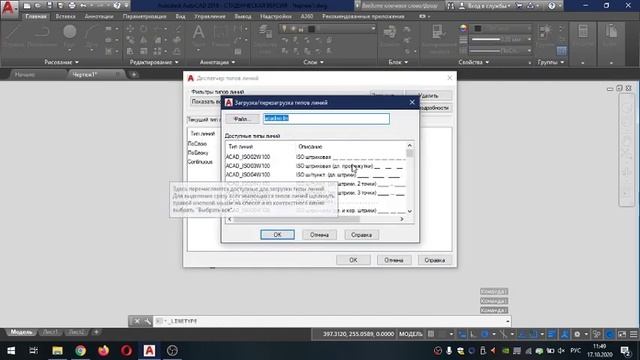Click the Insert block icon
The width and height of the screenshot is (640, 360).
coord(389,32)
